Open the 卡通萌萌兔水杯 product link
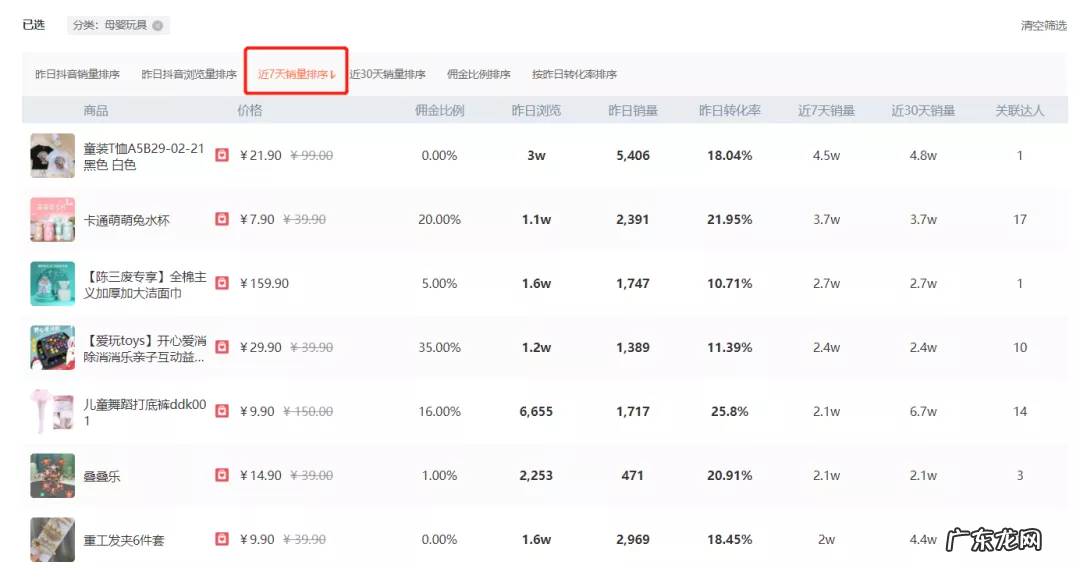This screenshot has height=569, width=1080. [126, 220]
